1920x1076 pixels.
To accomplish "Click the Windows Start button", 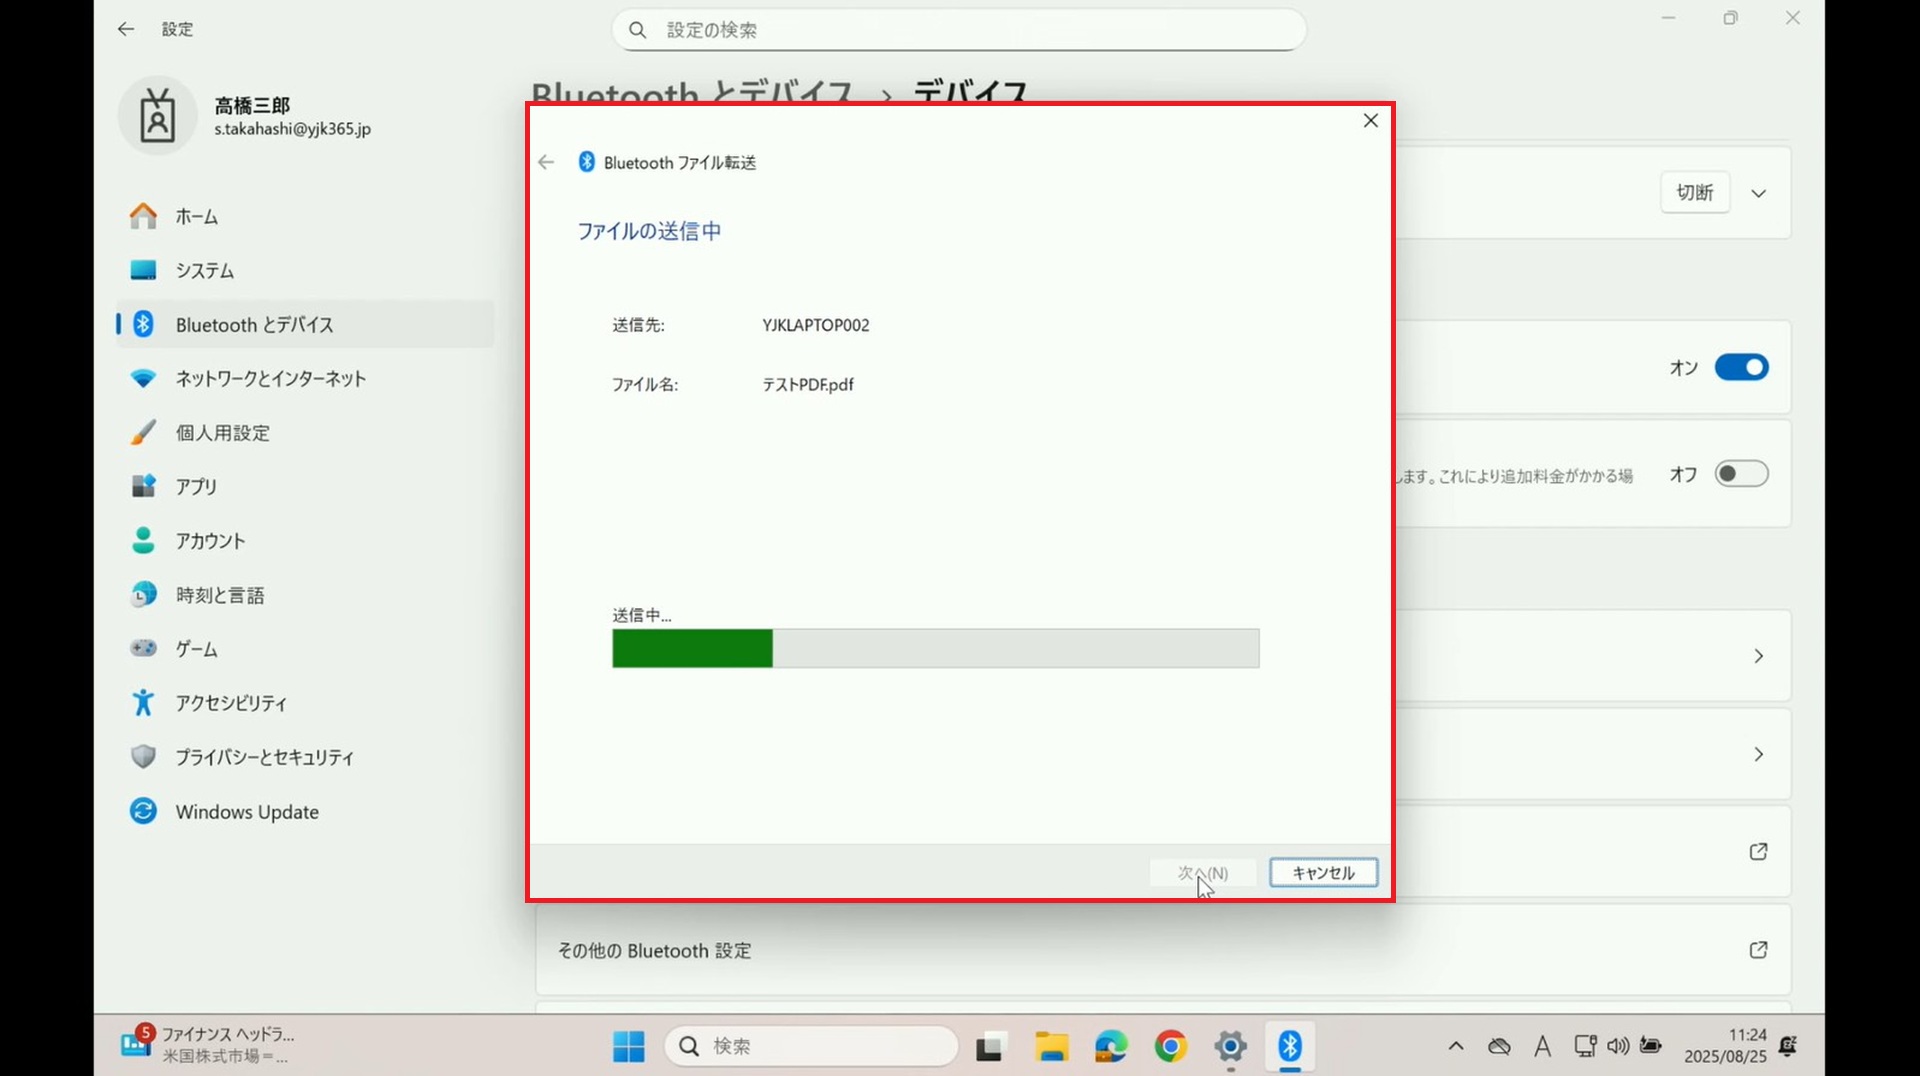I will click(x=628, y=1046).
